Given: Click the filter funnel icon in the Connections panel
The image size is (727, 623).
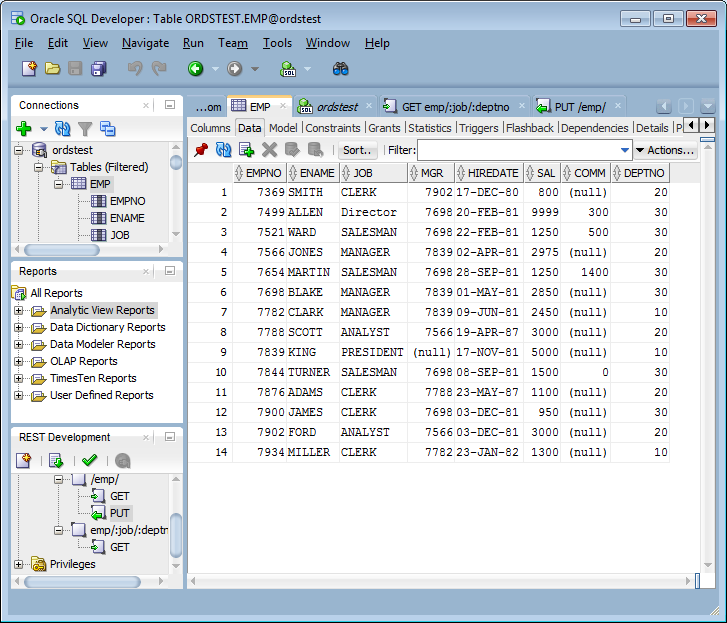Looking at the screenshot, I should click(85, 129).
